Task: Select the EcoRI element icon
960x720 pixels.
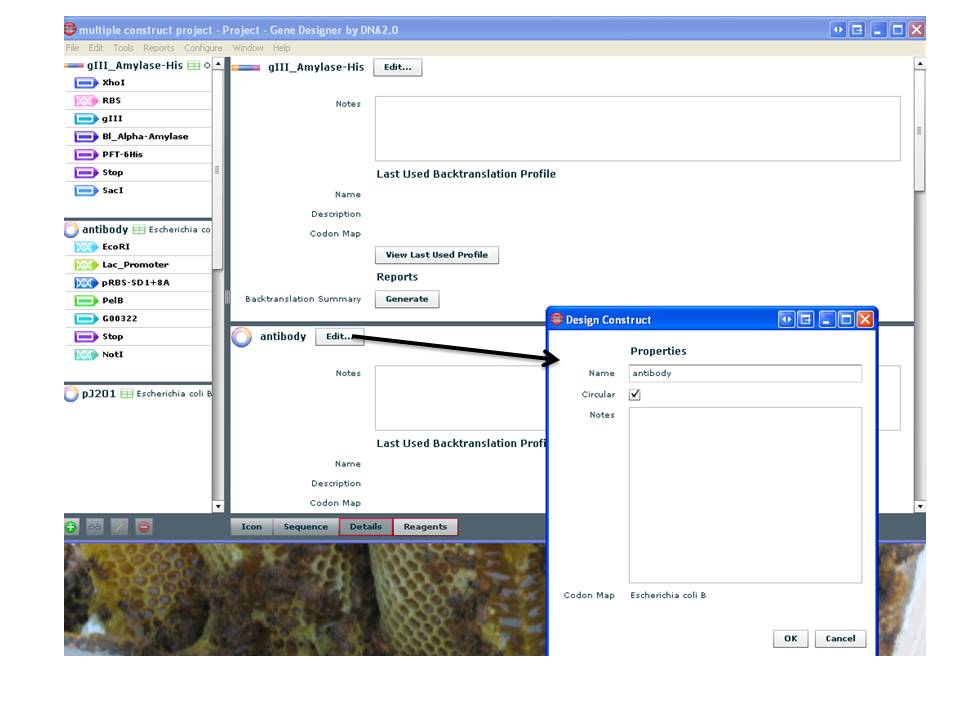Action: click(x=86, y=247)
